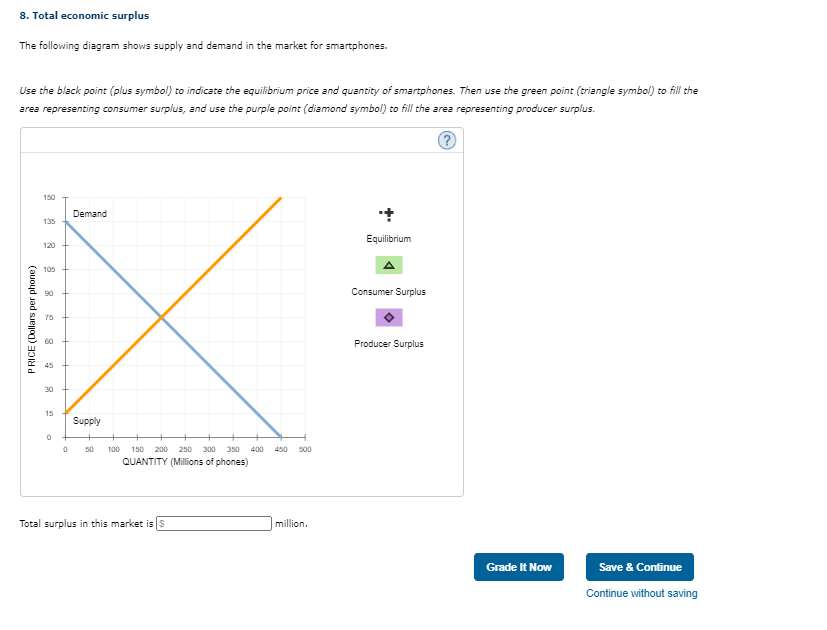Open Continue without saving link
Viewport: 827px width, 630px height.
tap(639, 593)
